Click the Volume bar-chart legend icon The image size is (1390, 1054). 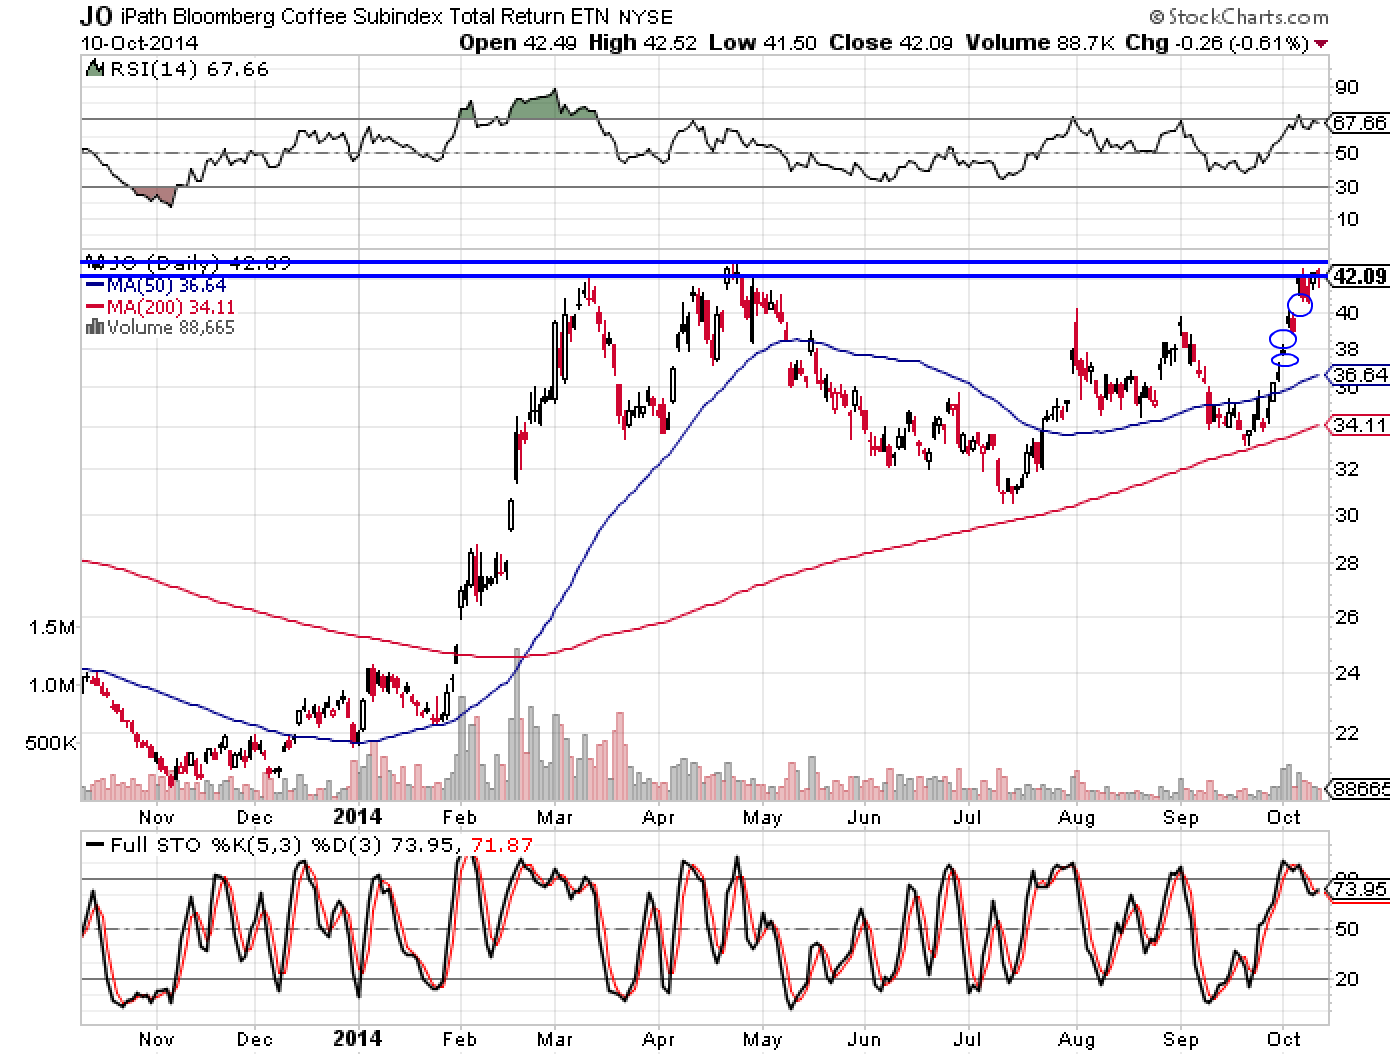[x=96, y=327]
